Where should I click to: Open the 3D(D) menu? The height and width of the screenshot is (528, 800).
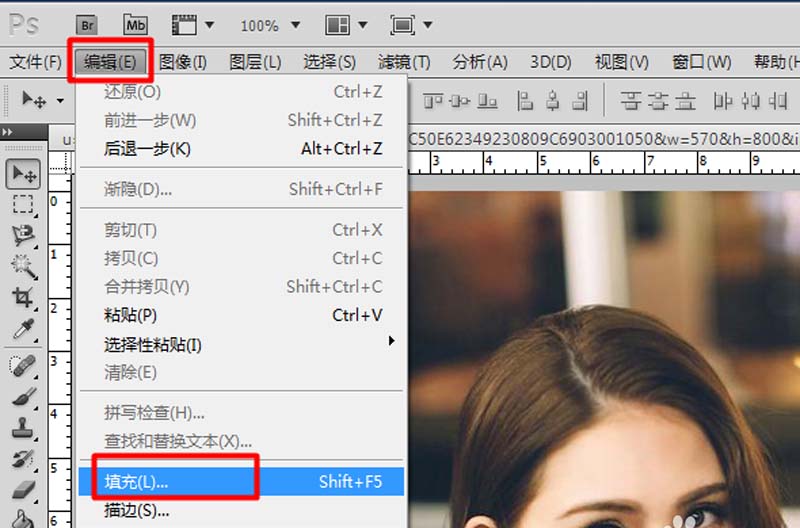tap(551, 62)
